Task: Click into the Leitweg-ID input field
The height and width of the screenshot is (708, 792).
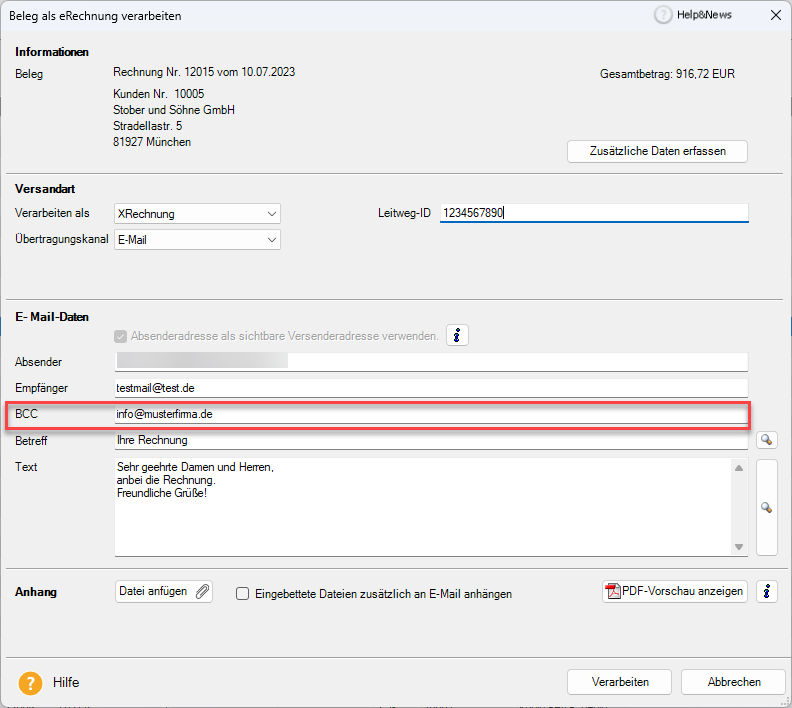Action: tap(593, 213)
